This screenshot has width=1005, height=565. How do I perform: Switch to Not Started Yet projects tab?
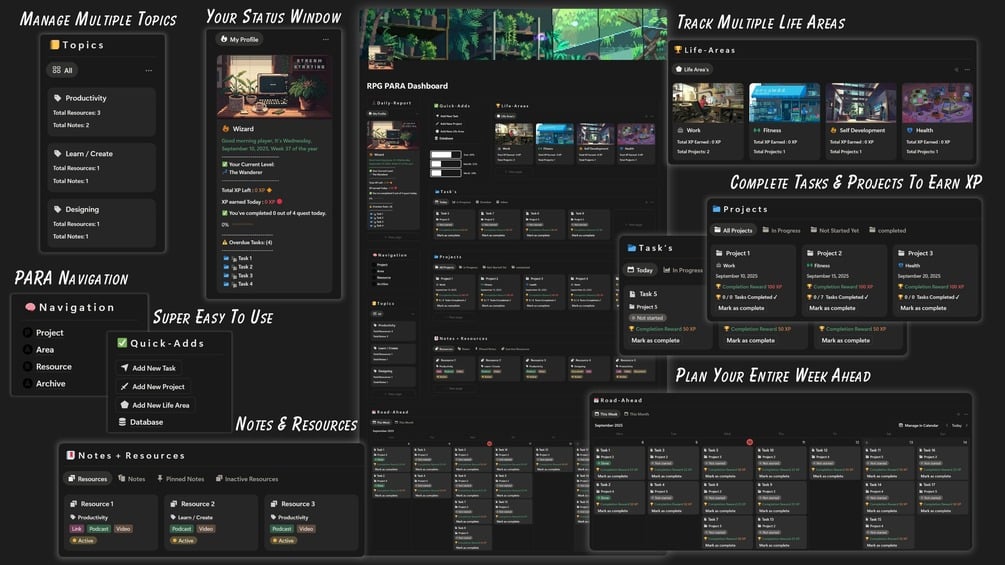point(834,230)
